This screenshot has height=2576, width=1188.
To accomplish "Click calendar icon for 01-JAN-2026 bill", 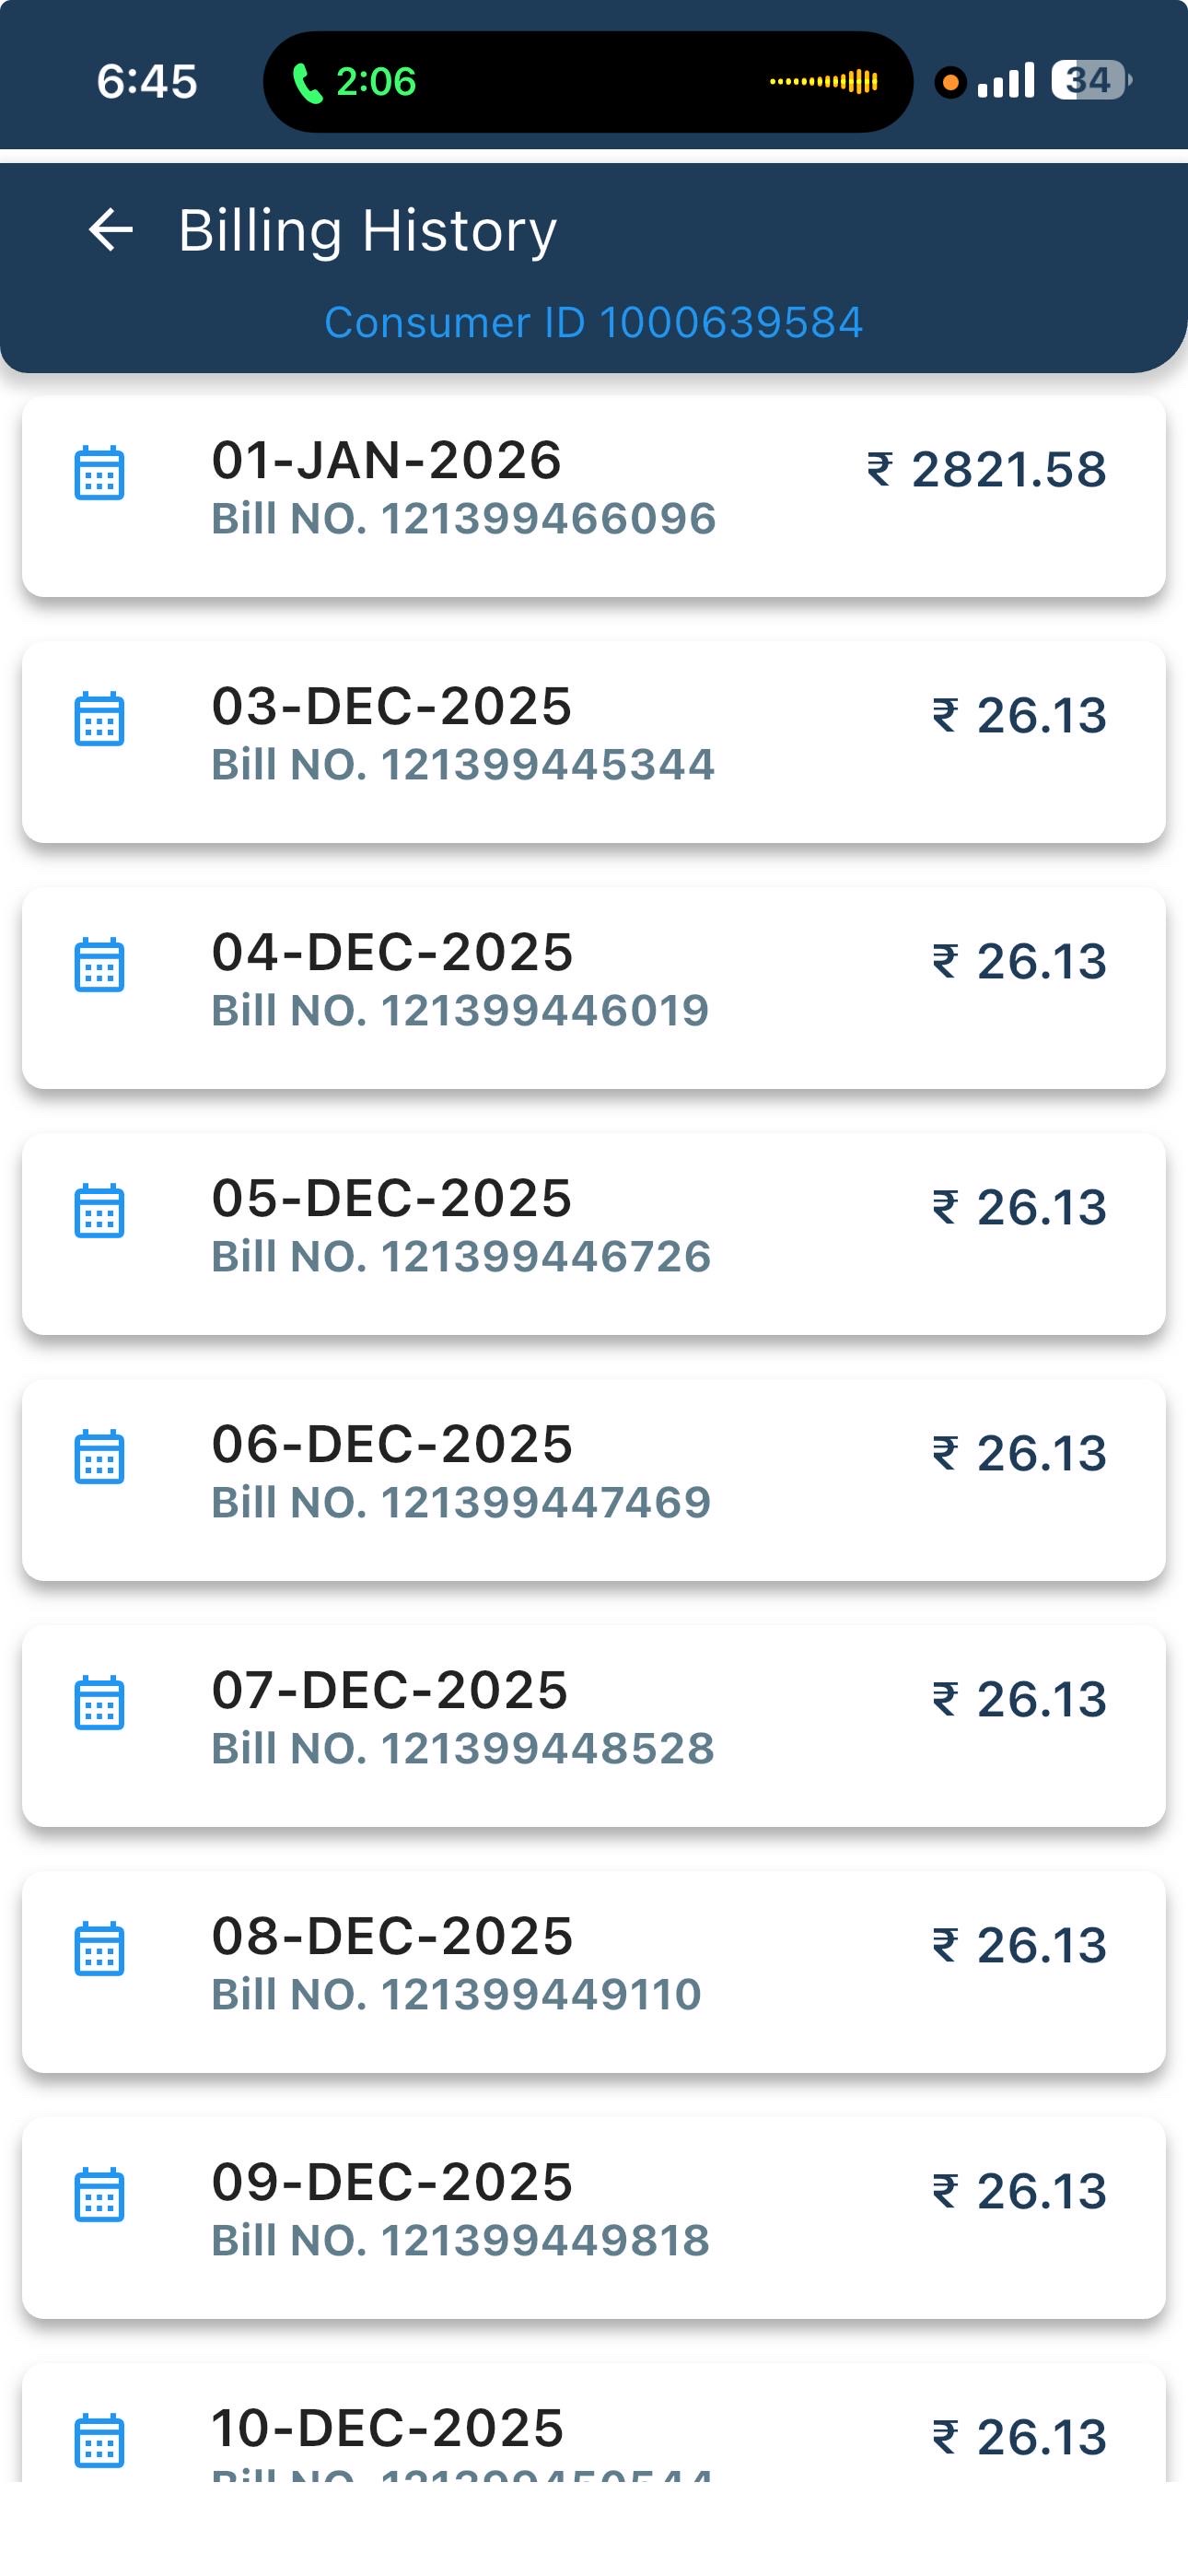I will (x=100, y=473).
